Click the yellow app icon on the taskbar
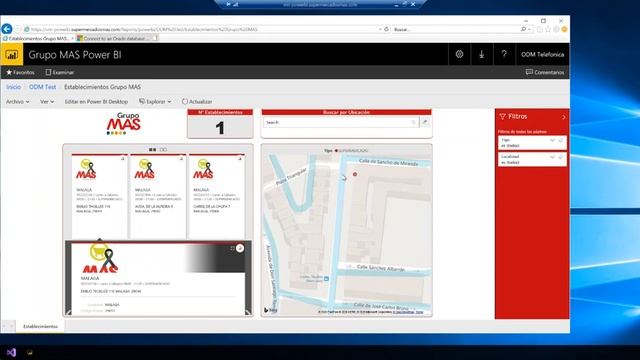This screenshot has height=360, width=640. (x=30, y=352)
